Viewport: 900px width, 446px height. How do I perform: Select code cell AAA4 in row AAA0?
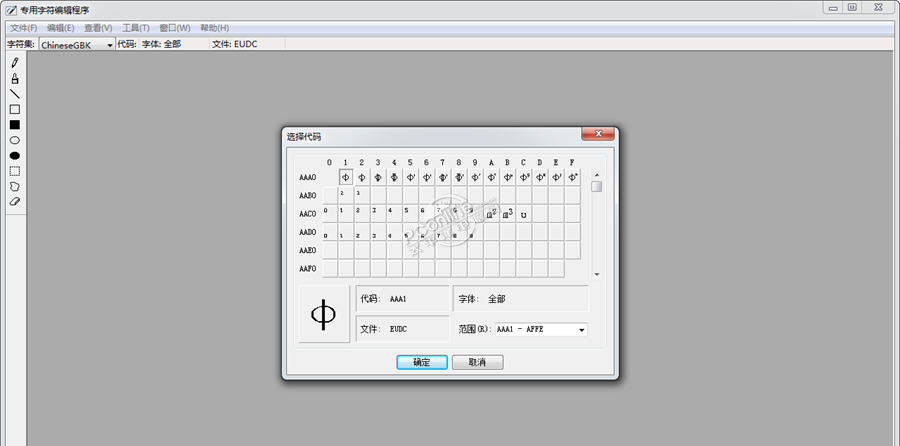[394, 178]
